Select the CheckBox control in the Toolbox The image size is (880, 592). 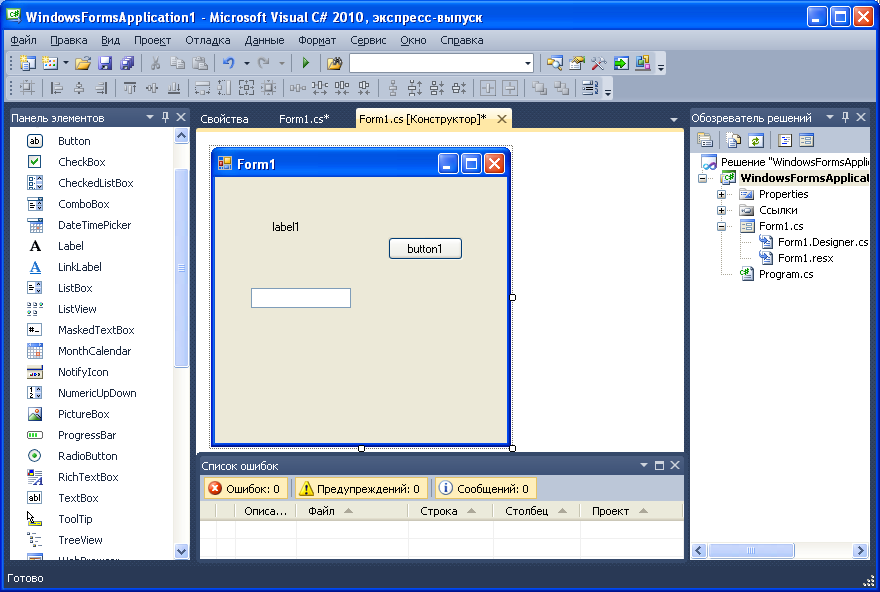[x=81, y=162]
